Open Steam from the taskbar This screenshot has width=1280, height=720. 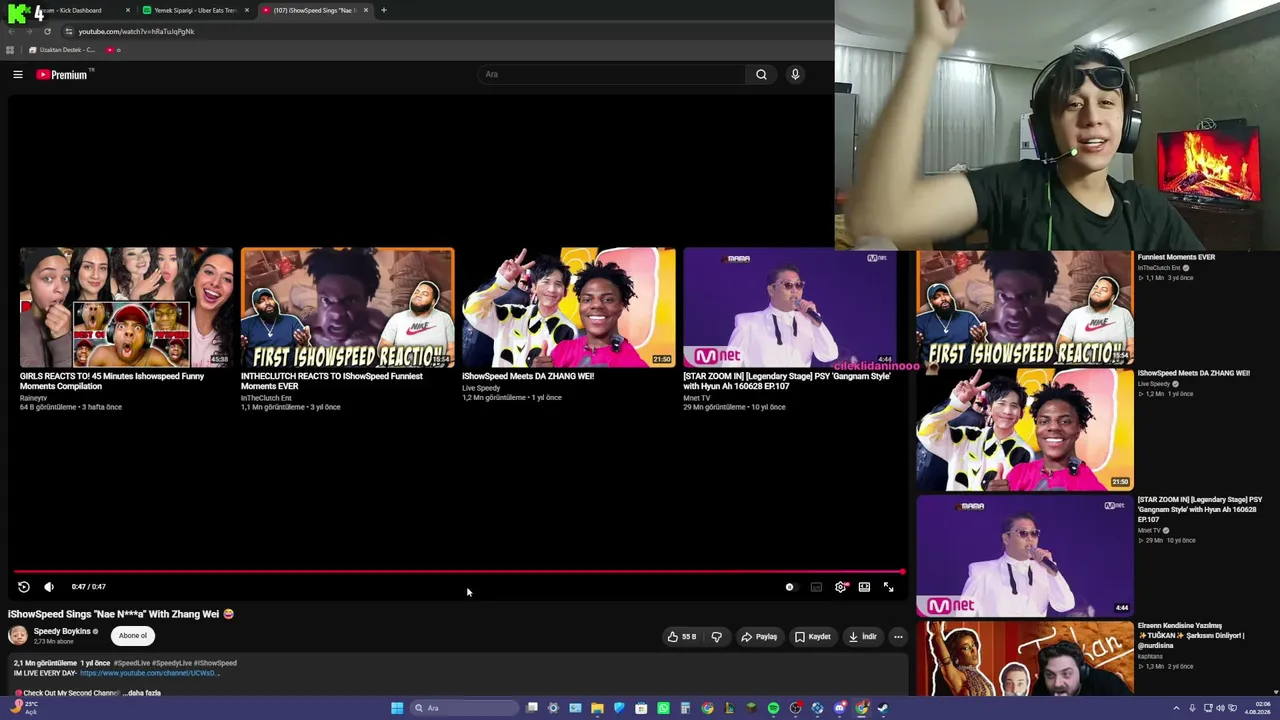tap(883, 708)
